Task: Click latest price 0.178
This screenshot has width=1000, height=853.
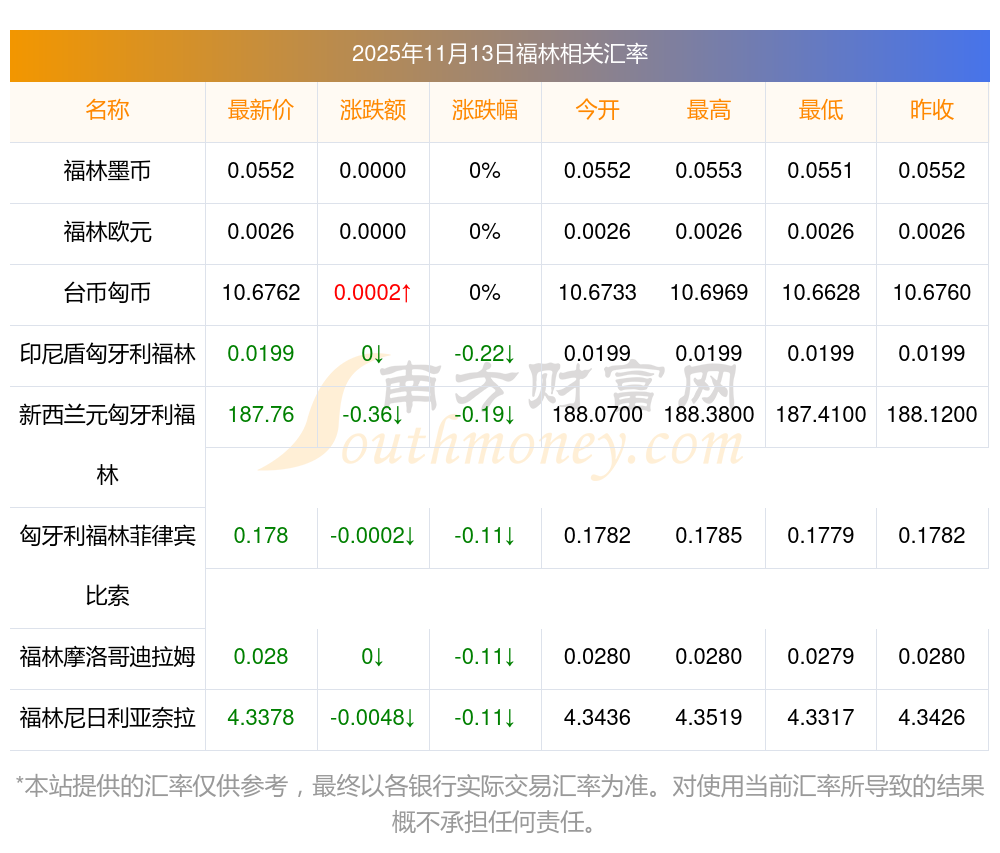Action: point(261,536)
